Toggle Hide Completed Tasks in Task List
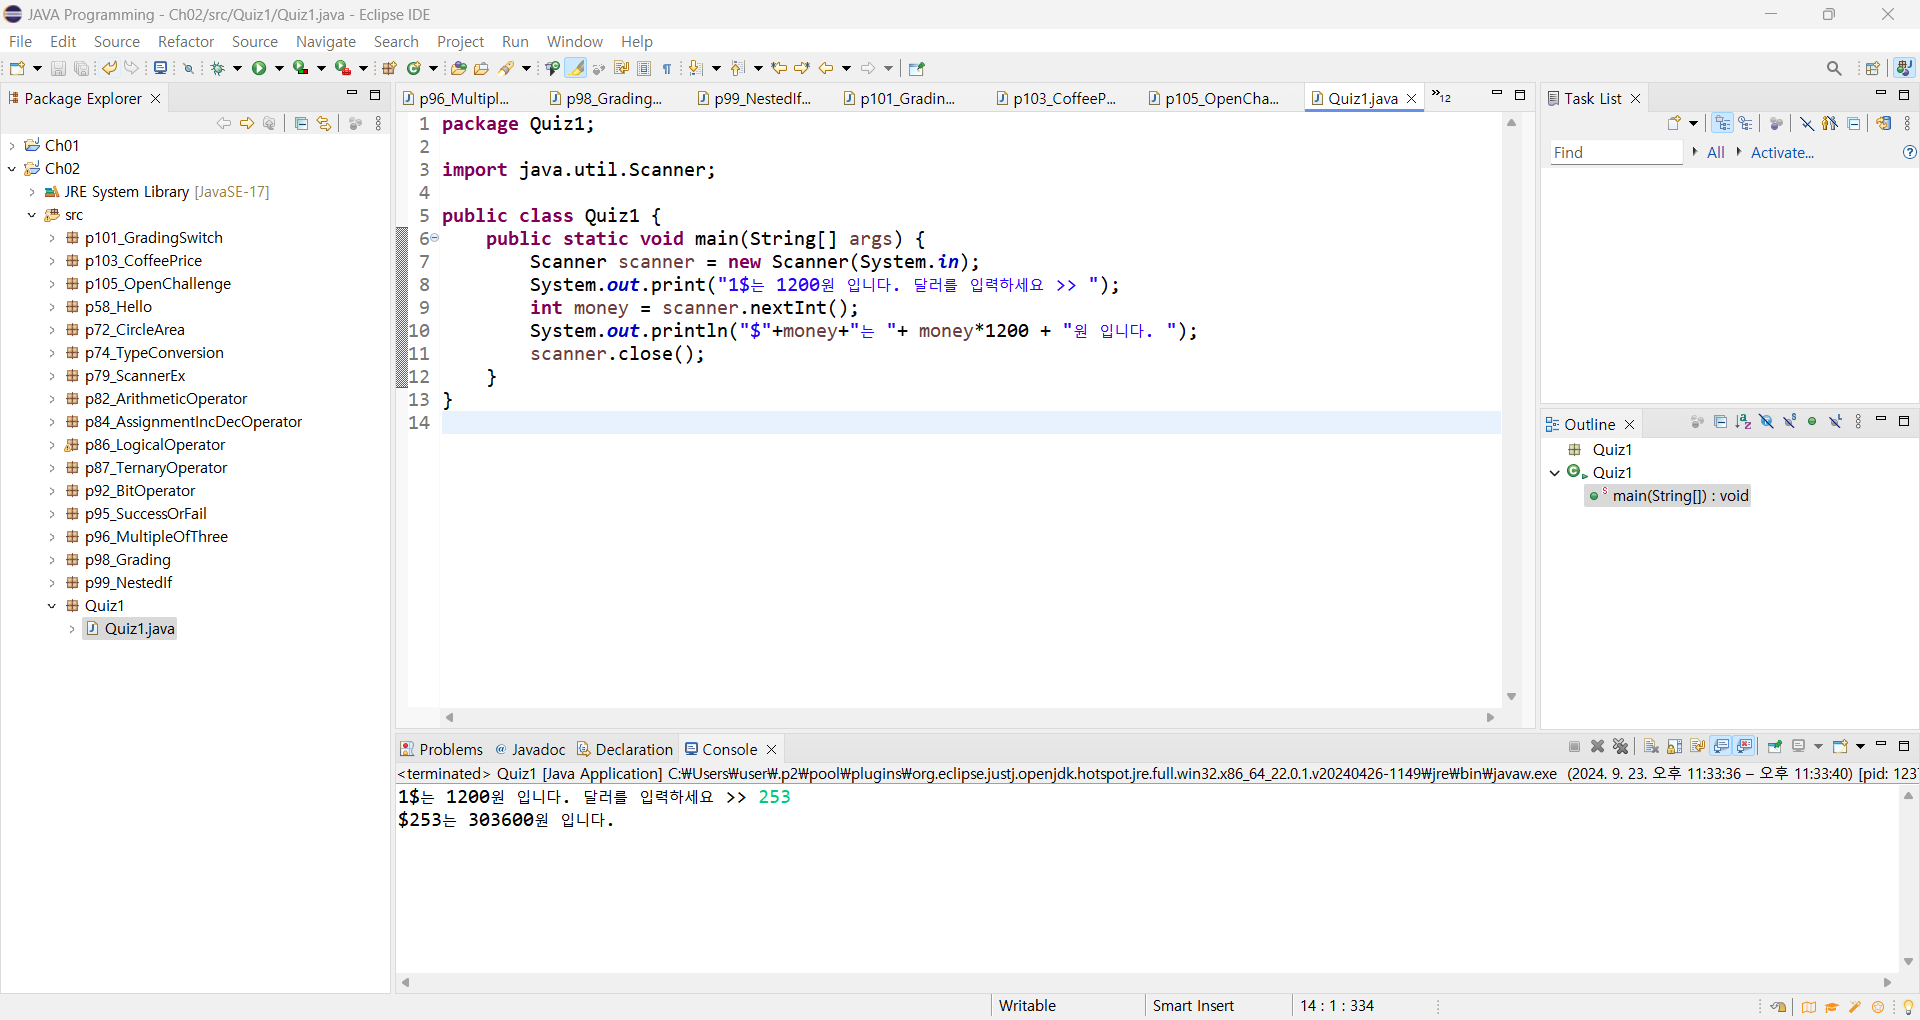Image resolution: width=1920 pixels, height=1020 pixels. tap(1807, 123)
